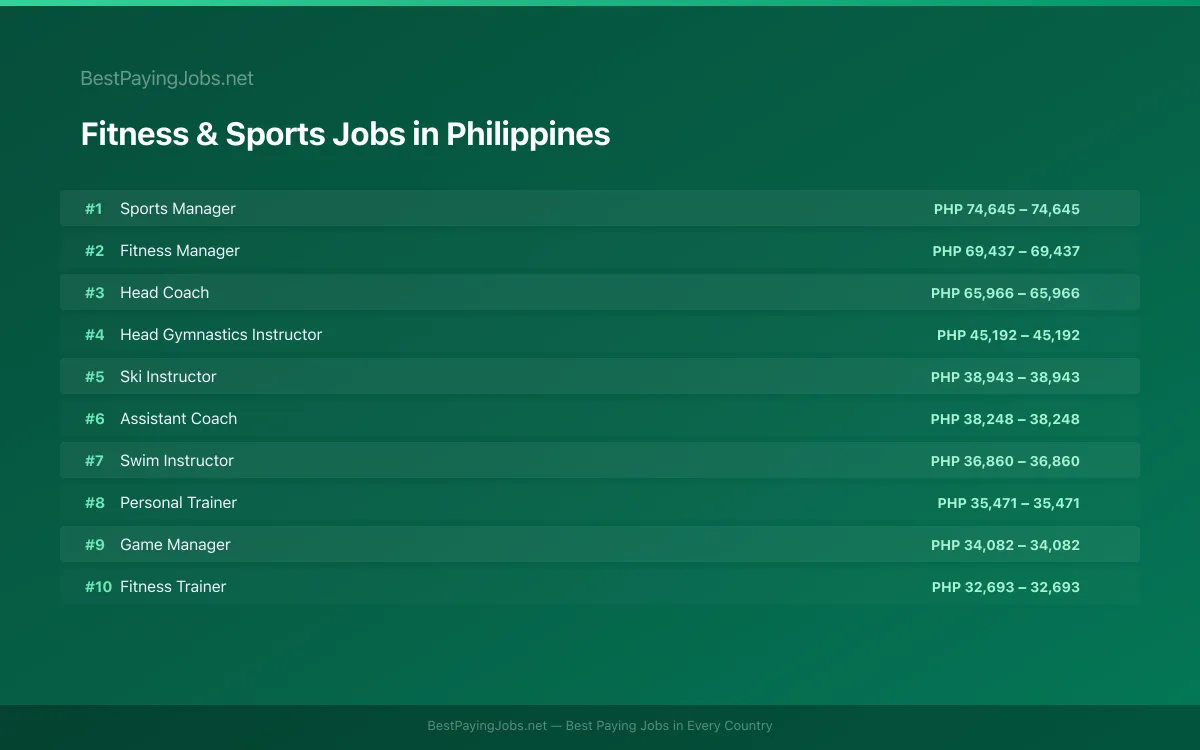Image resolution: width=1200 pixels, height=750 pixels.
Task: Click the salary PHP 34,082 – 34,082
Action: coord(1005,545)
